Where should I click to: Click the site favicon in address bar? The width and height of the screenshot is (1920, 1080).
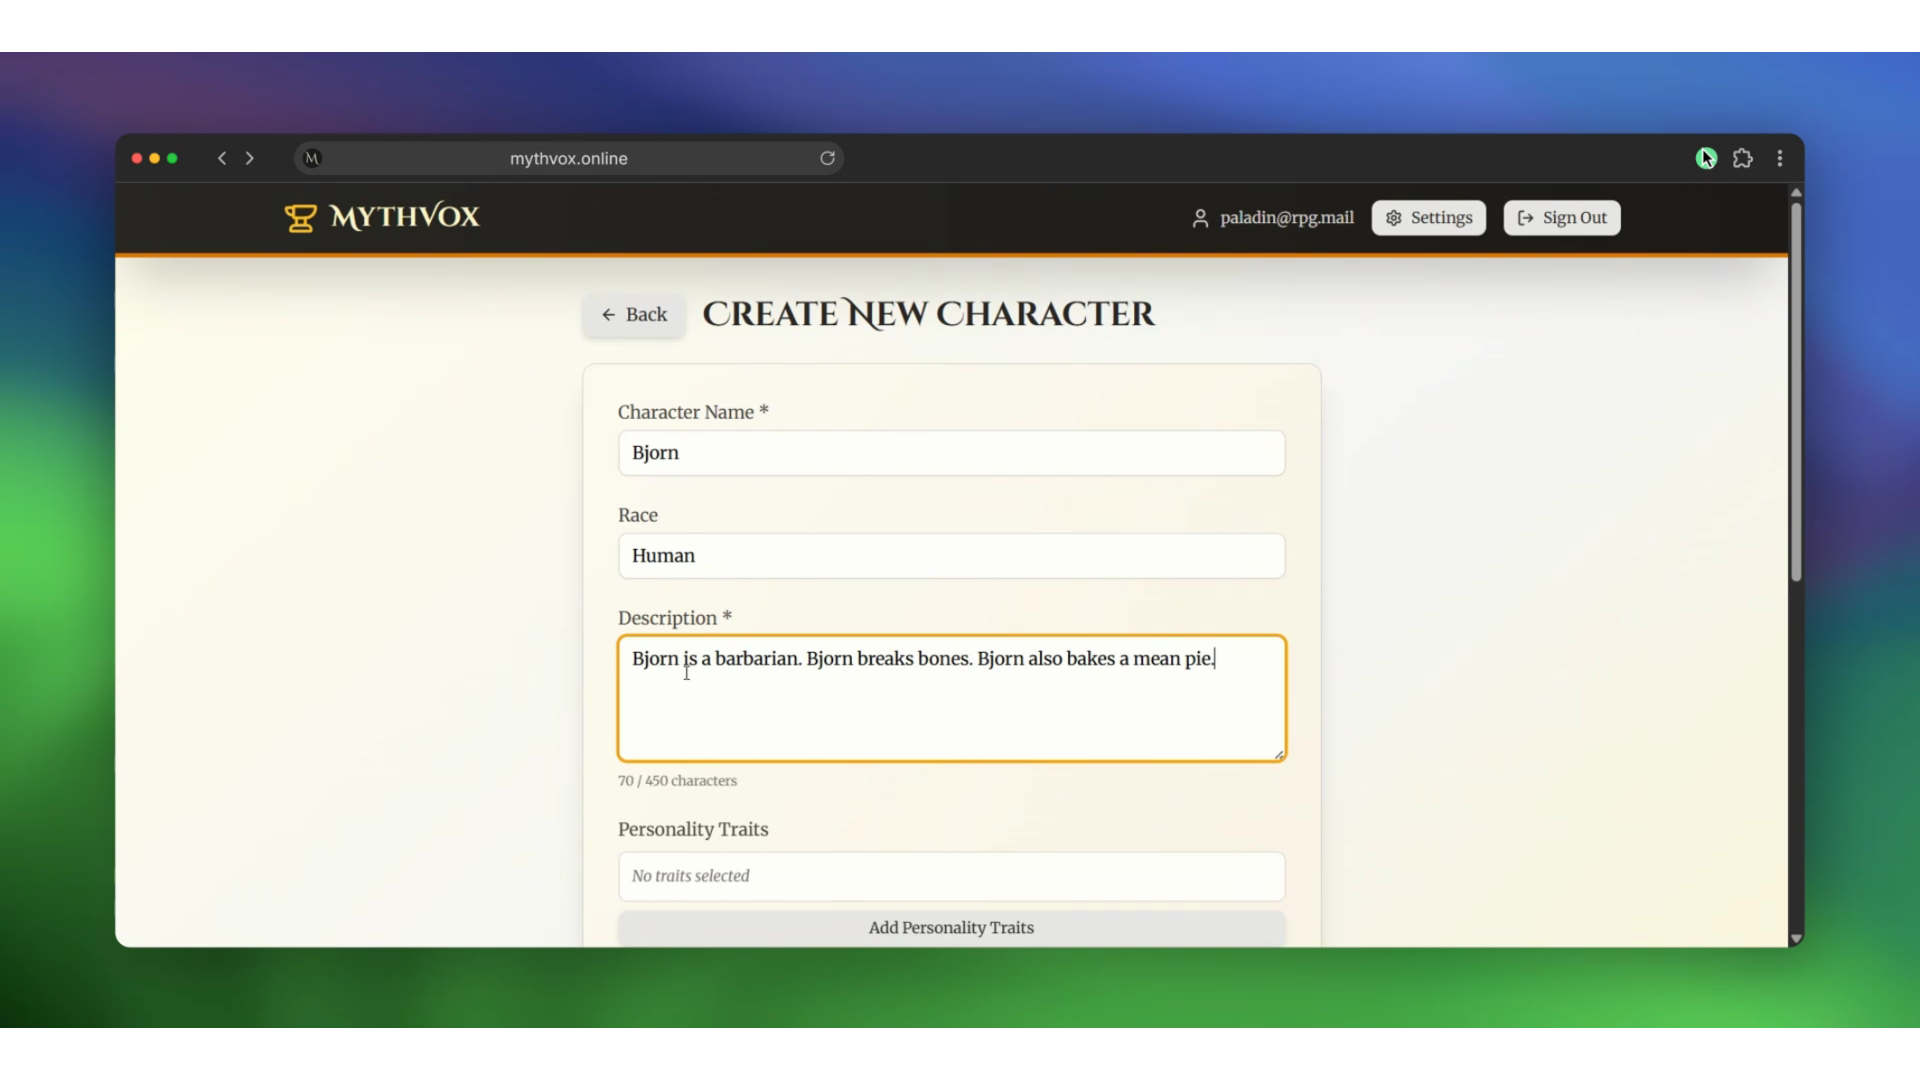pos(312,158)
